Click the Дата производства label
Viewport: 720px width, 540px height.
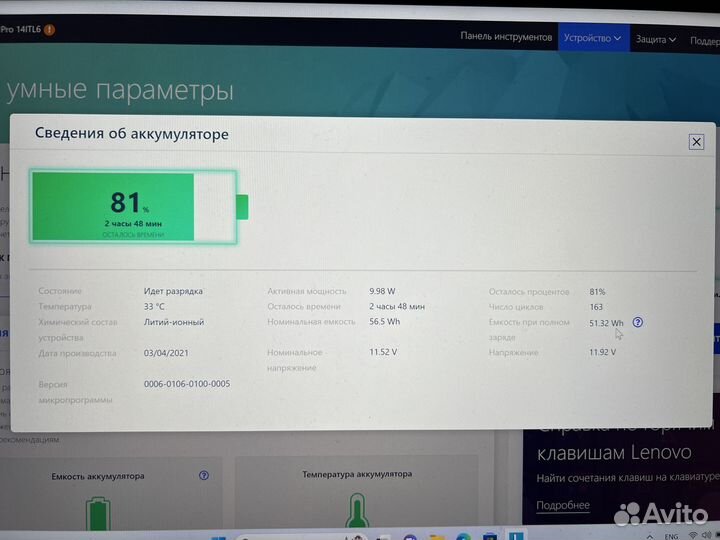pyautogui.click(x=77, y=353)
